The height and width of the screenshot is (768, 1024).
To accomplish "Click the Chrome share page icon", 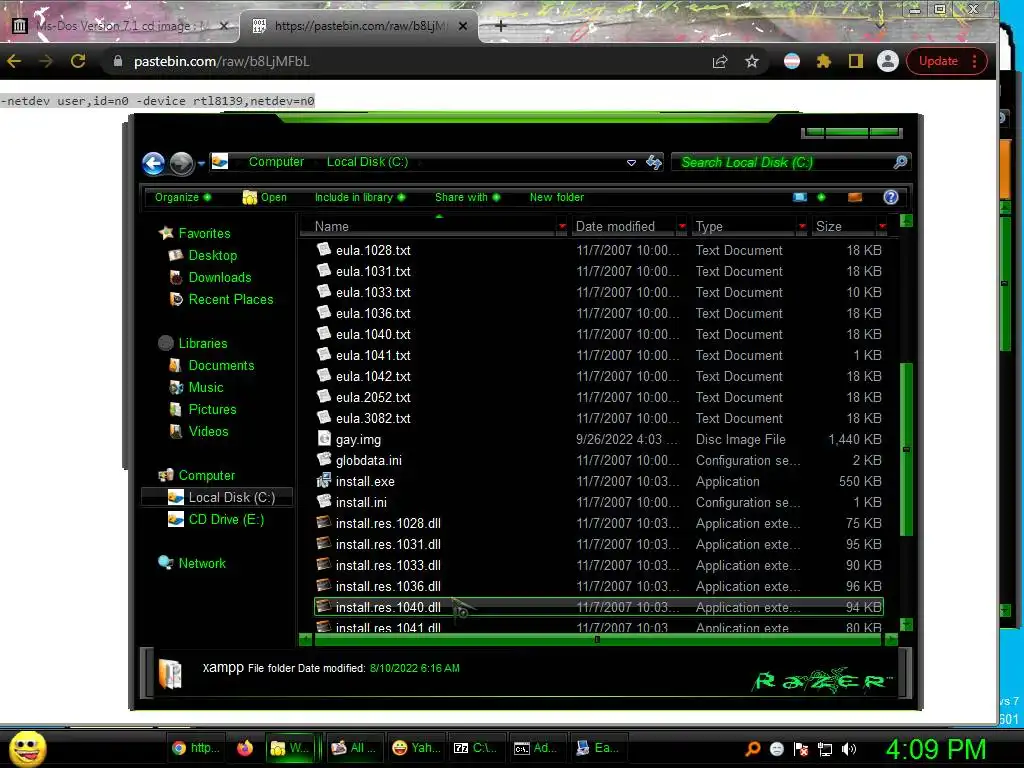I will coord(720,61).
